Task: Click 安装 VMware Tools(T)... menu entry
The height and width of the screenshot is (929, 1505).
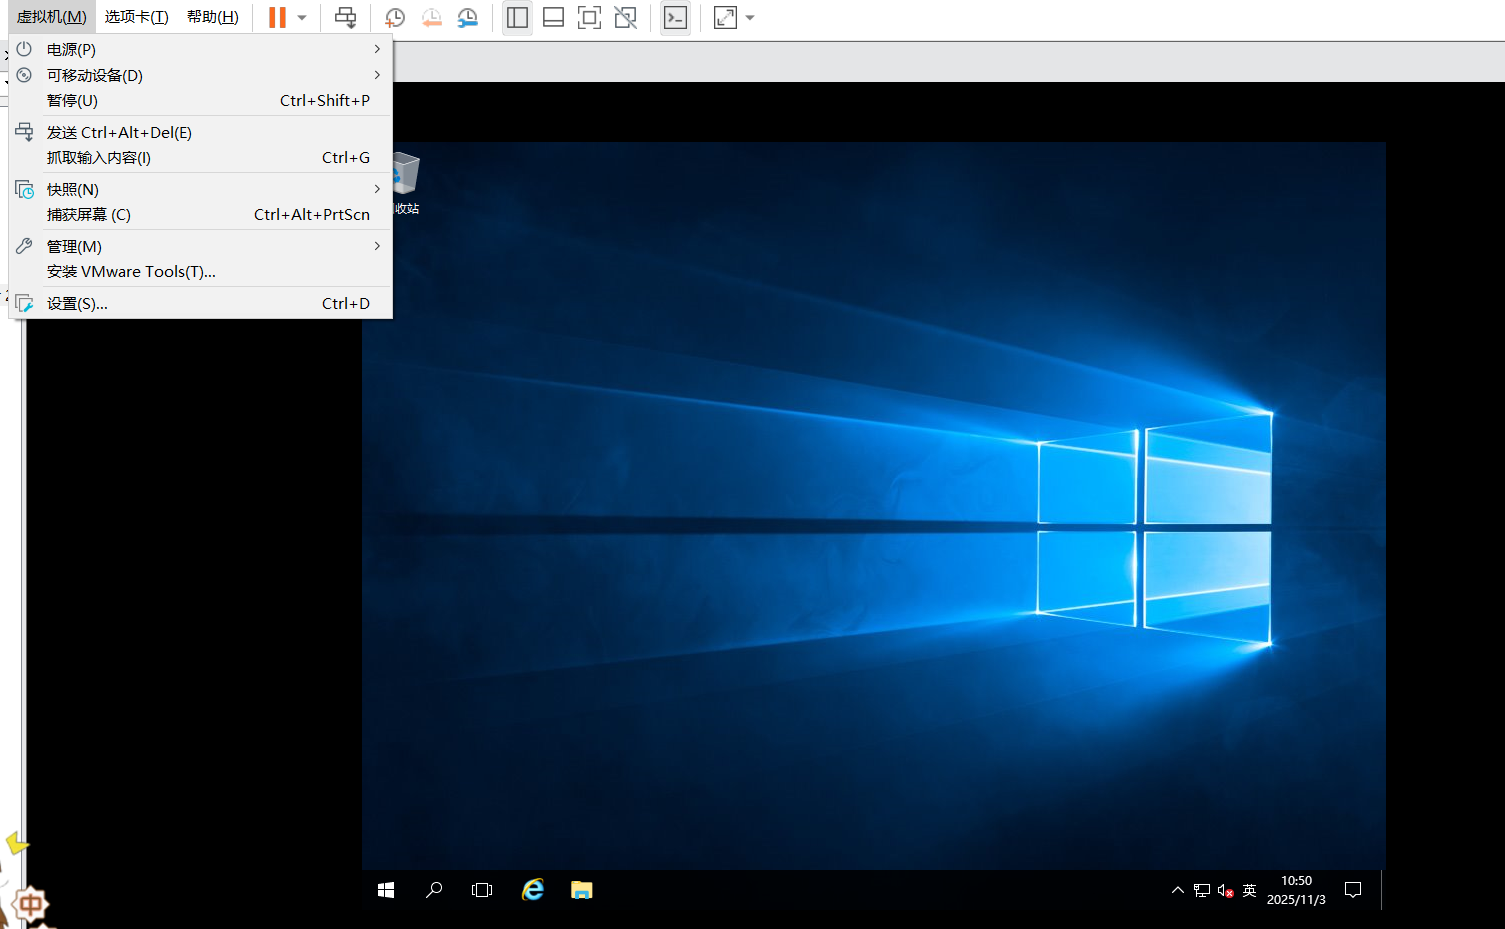Action: point(200,272)
